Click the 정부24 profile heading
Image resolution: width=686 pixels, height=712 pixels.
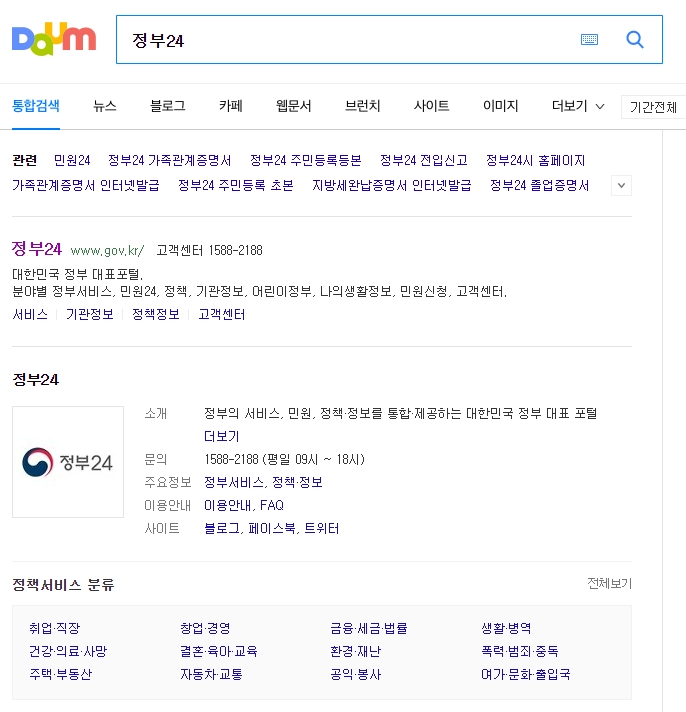(x=36, y=380)
